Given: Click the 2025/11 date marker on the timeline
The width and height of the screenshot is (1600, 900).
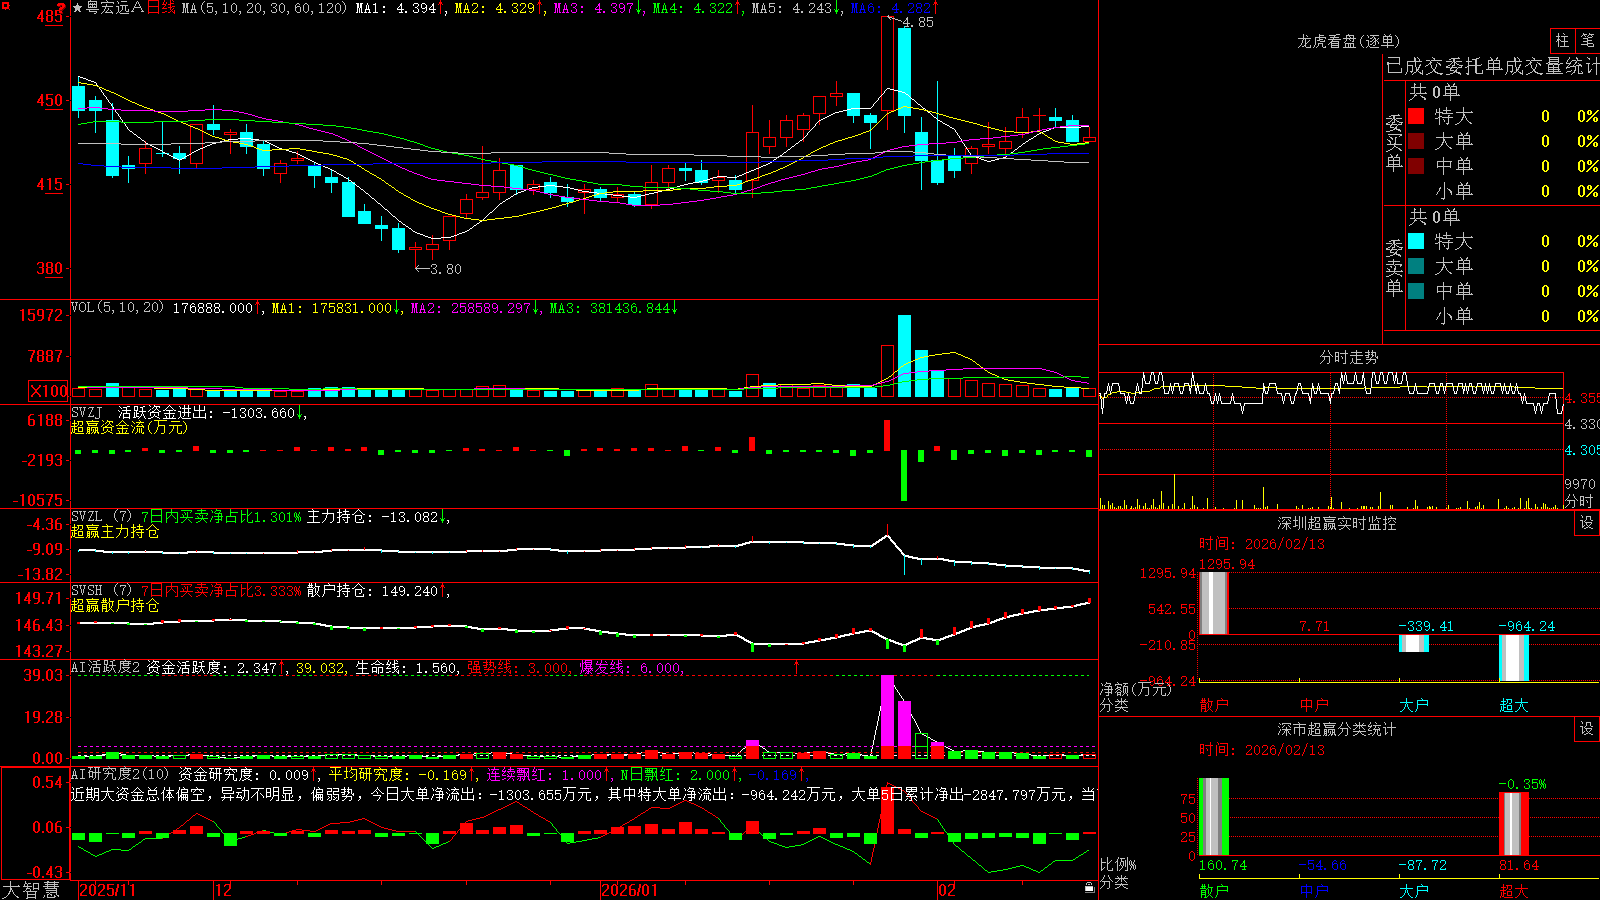Looking at the screenshot, I should click(x=107, y=890).
